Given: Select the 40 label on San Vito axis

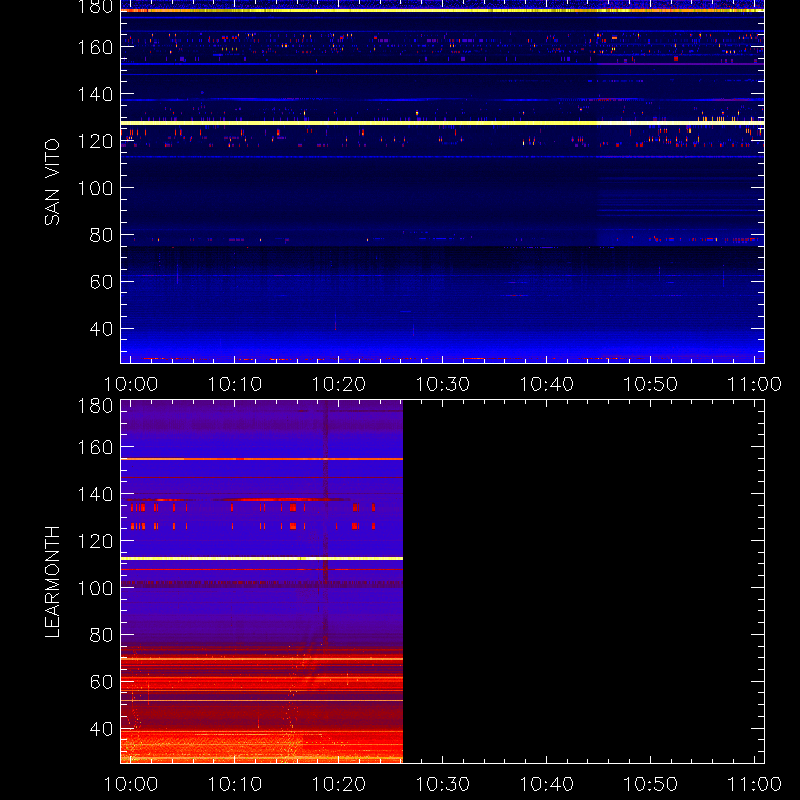Looking at the screenshot, I should tap(101, 329).
